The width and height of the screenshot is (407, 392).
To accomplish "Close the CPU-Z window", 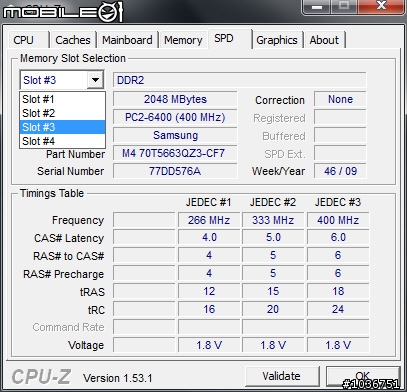I will (381, 7).
